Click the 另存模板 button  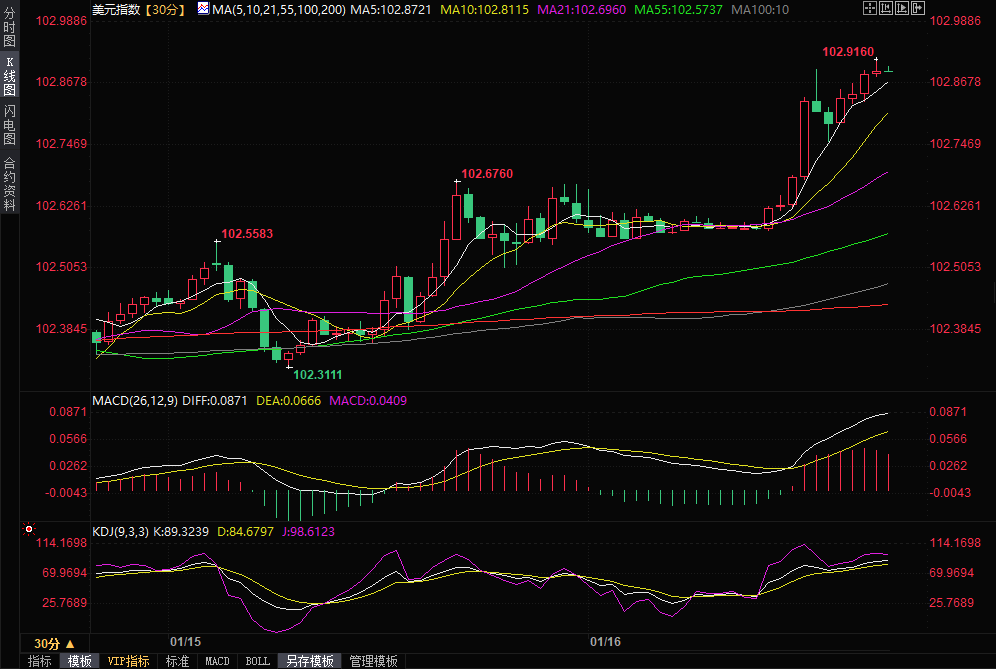pos(310,661)
